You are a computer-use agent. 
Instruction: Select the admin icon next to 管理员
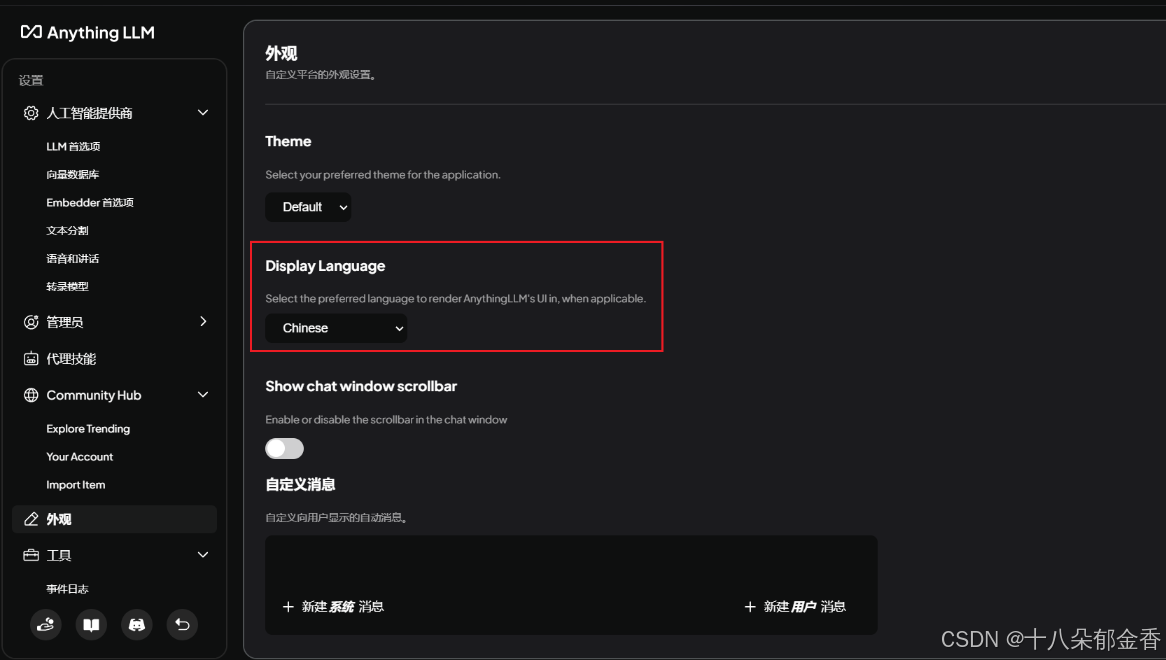(x=29, y=321)
